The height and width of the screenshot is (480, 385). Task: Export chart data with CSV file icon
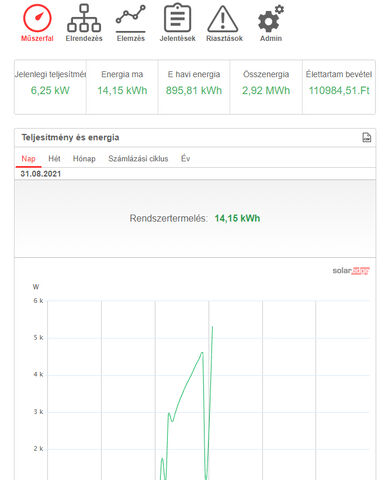(367, 137)
